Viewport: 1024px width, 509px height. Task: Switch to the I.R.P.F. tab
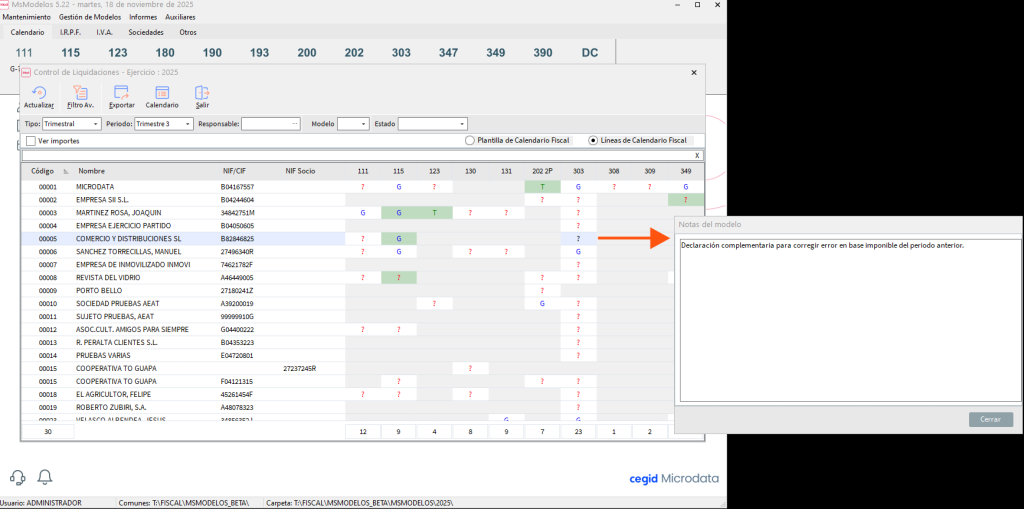(x=70, y=32)
